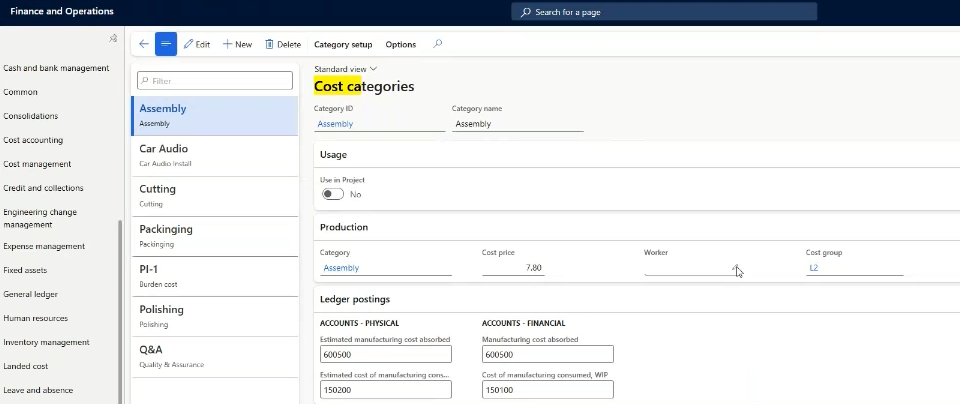Select the Polishing category
The height and width of the screenshot is (404, 960).
pos(215,316)
